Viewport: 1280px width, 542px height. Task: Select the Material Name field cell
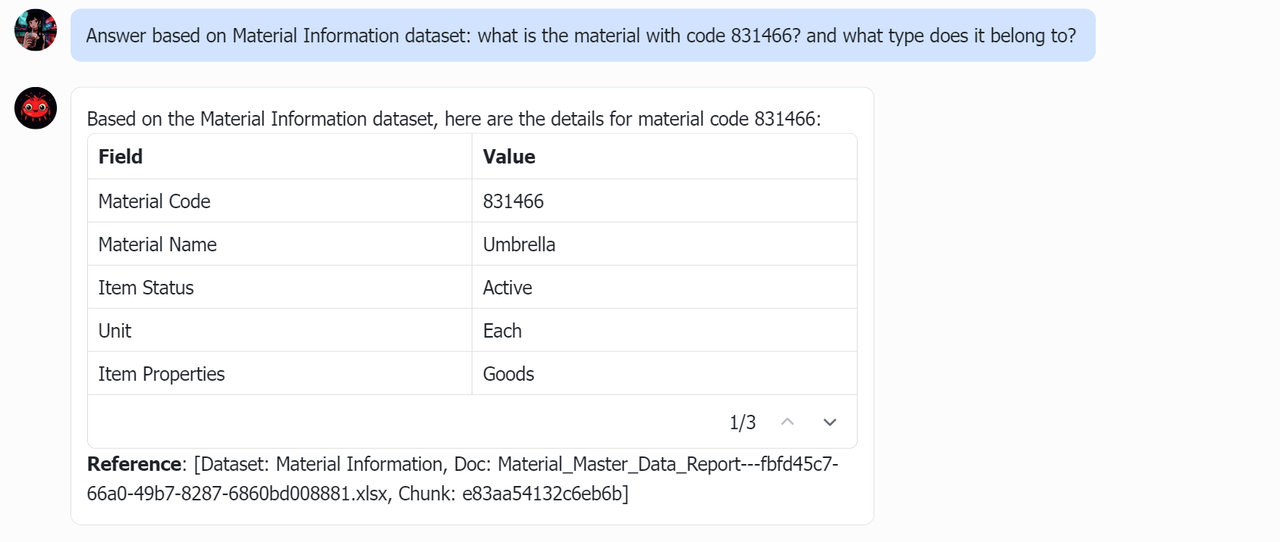(x=157, y=244)
